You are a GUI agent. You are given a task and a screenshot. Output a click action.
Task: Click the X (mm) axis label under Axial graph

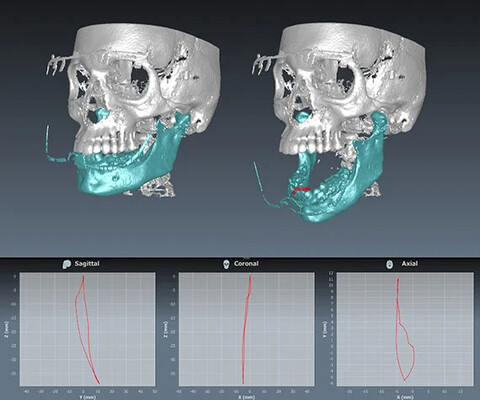pyautogui.click(x=404, y=397)
